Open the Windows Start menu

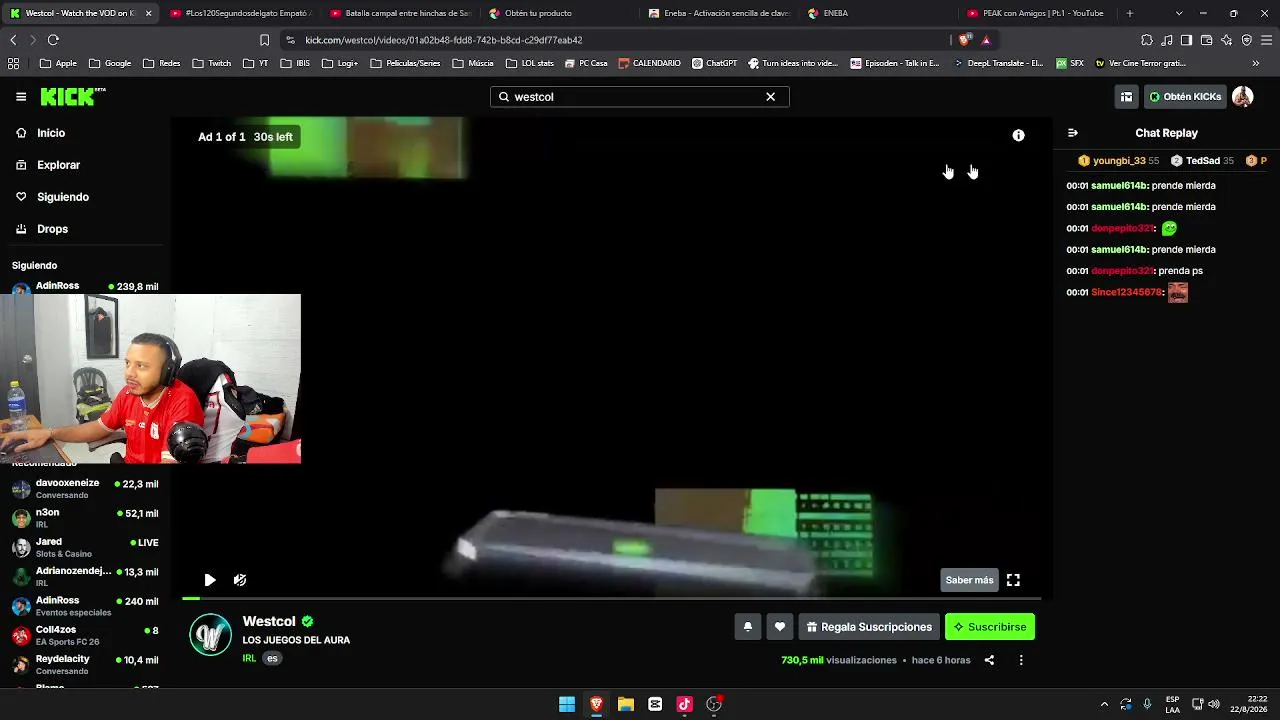pyautogui.click(x=567, y=704)
